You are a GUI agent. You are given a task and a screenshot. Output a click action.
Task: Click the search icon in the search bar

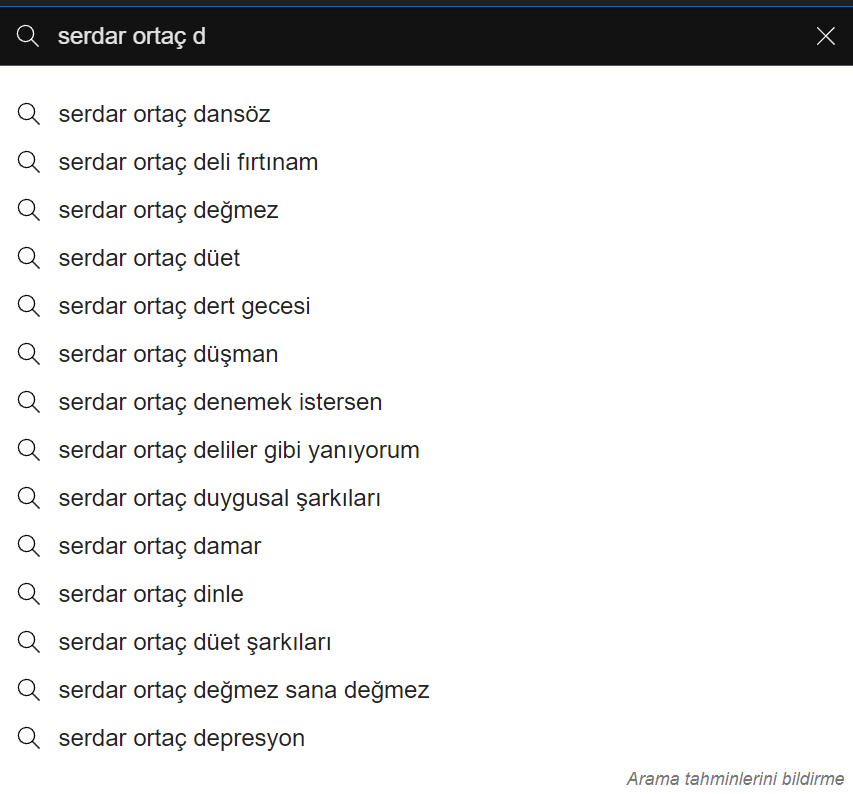coord(28,37)
